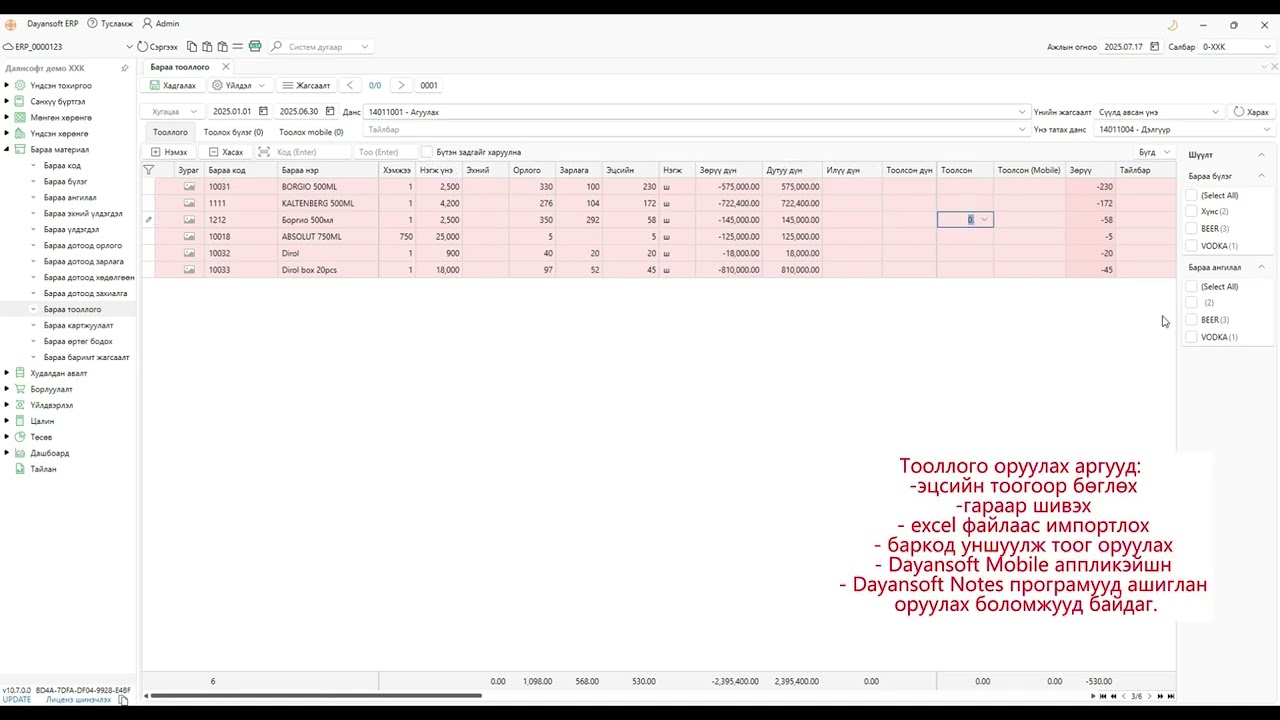The image size is (1280, 720).
Task: Click the Сэргээх refresh button
Action: (158, 47)
